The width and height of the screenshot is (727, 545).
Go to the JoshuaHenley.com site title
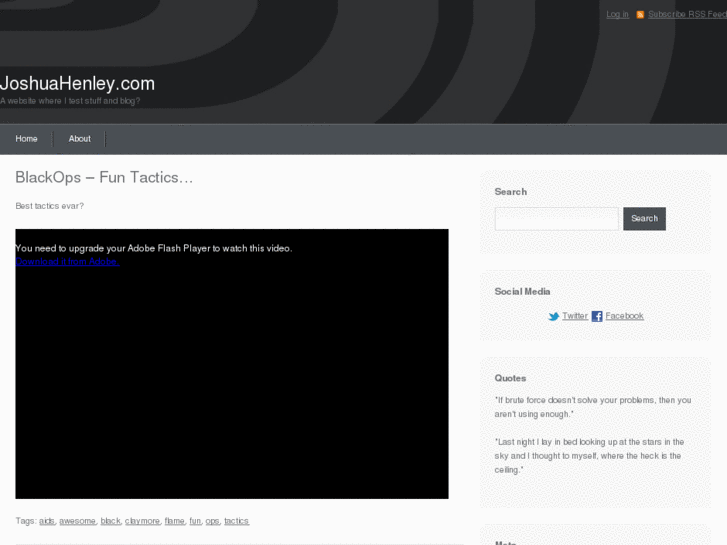coord(77,83)
